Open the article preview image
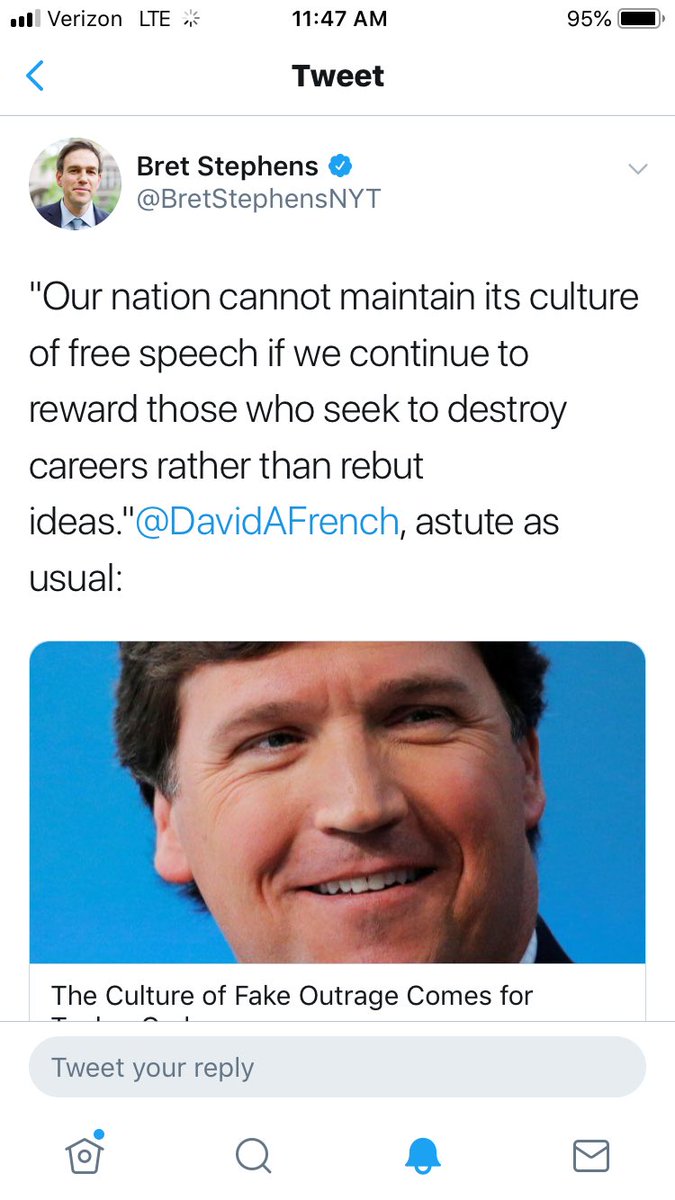The width and height of the screenshot is (675, 1200). [337, 802]
